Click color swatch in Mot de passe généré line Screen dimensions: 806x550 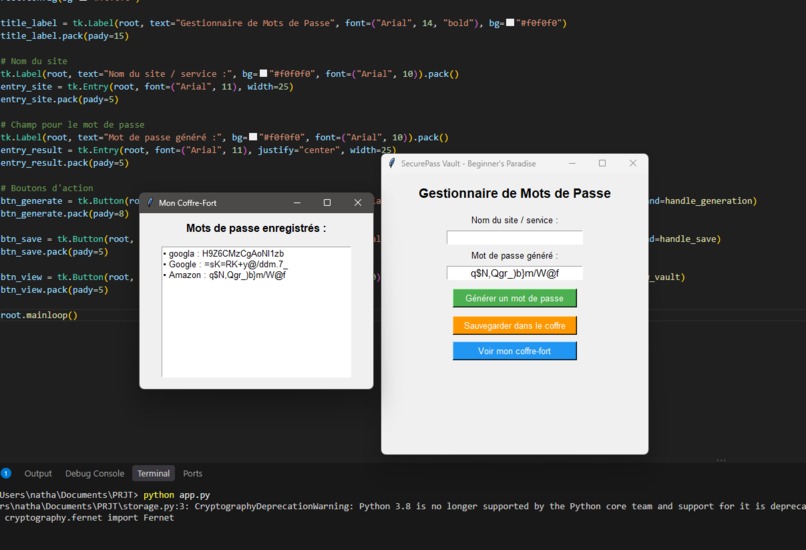point(253,137)
